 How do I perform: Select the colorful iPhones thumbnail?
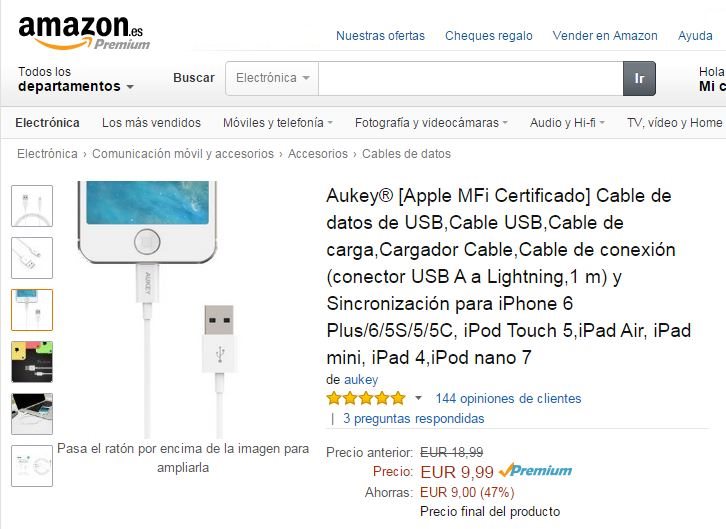tap(32, 361)
